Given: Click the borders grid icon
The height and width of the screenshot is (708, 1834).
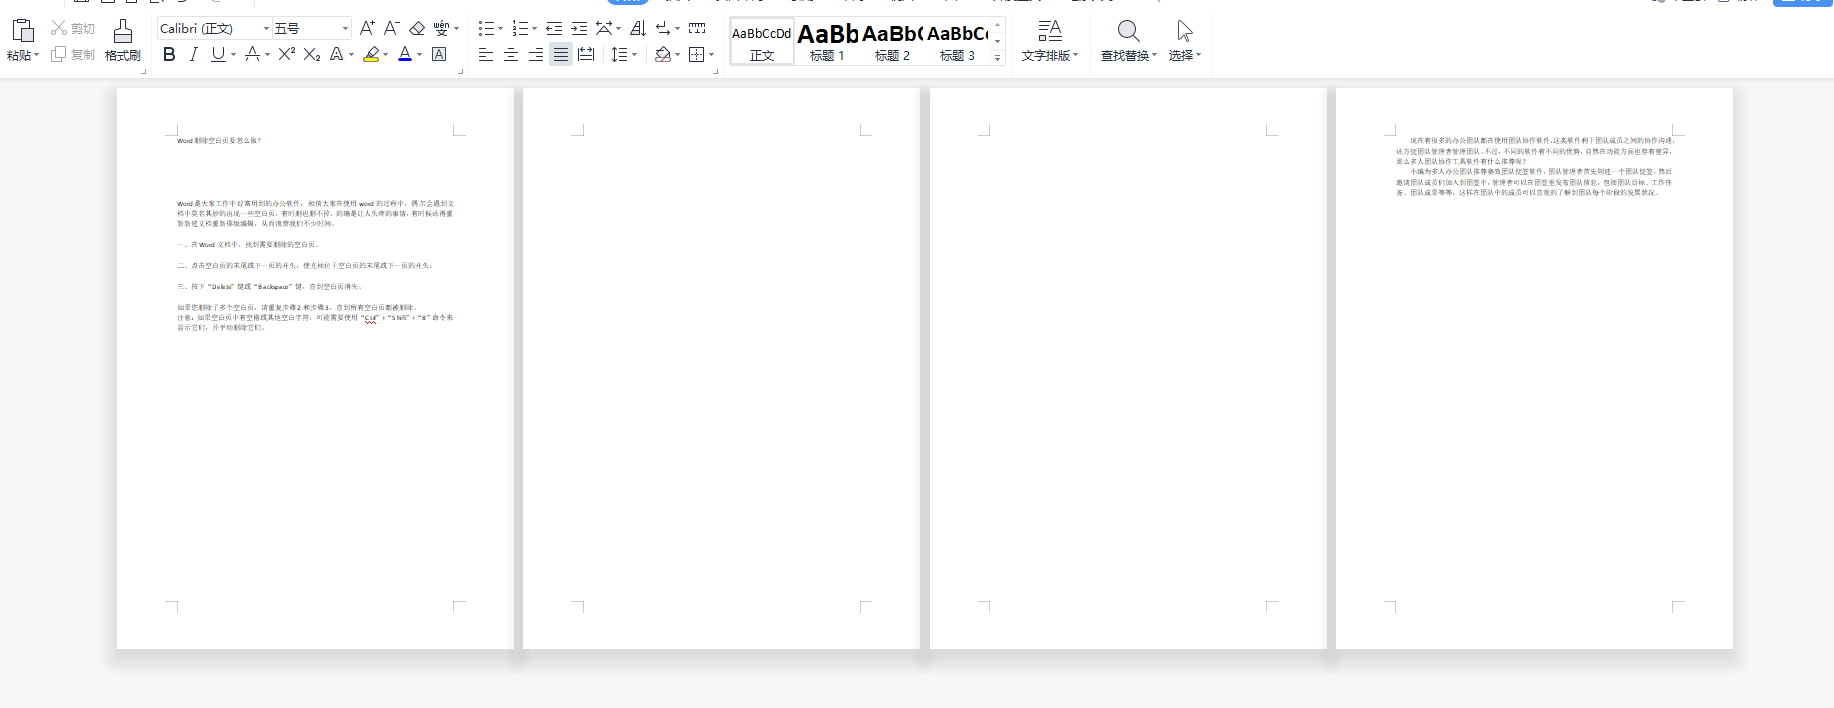Looking at the screenshot, I should click(697, 55).
